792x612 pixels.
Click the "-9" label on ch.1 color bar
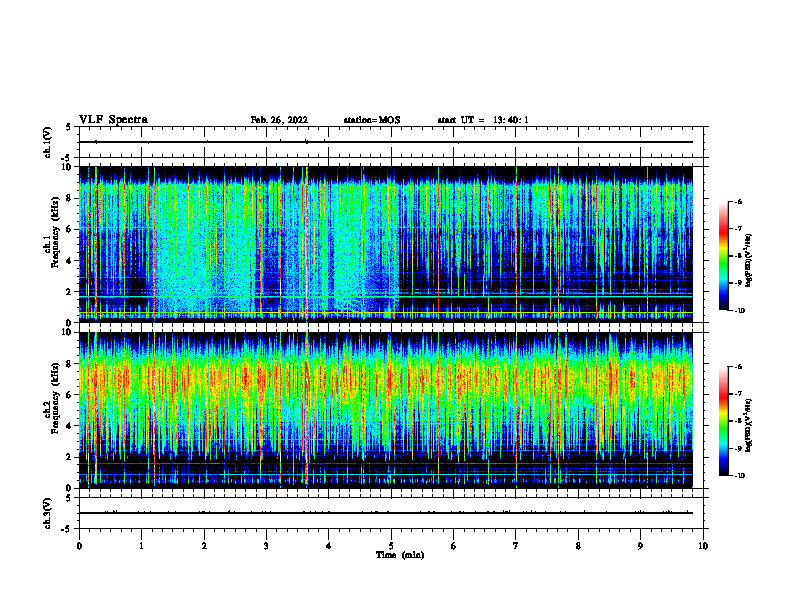tap(738, 283)
